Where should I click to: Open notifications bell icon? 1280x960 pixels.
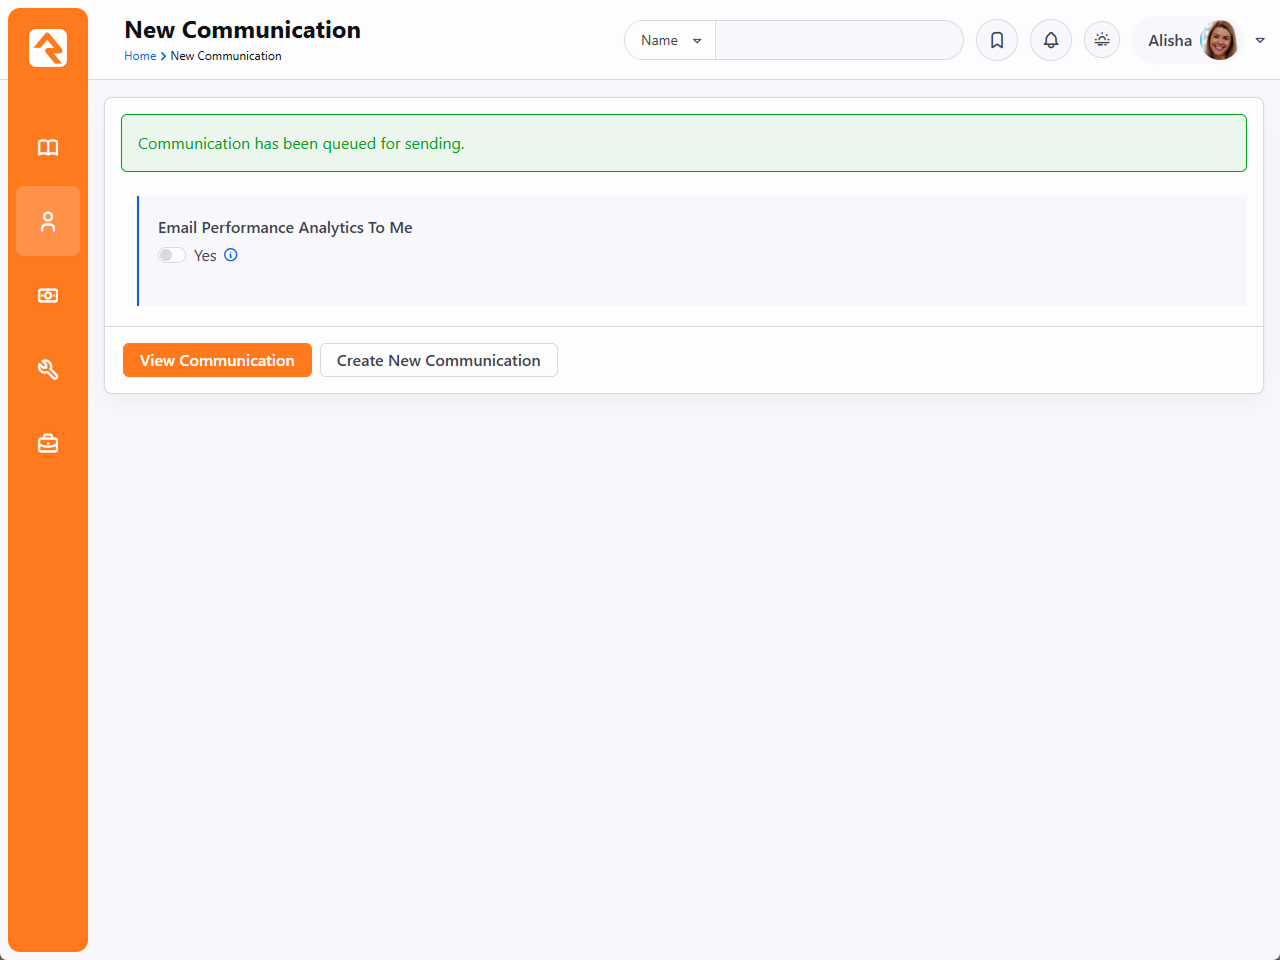pyautogui.click(x=1051, y=40)
